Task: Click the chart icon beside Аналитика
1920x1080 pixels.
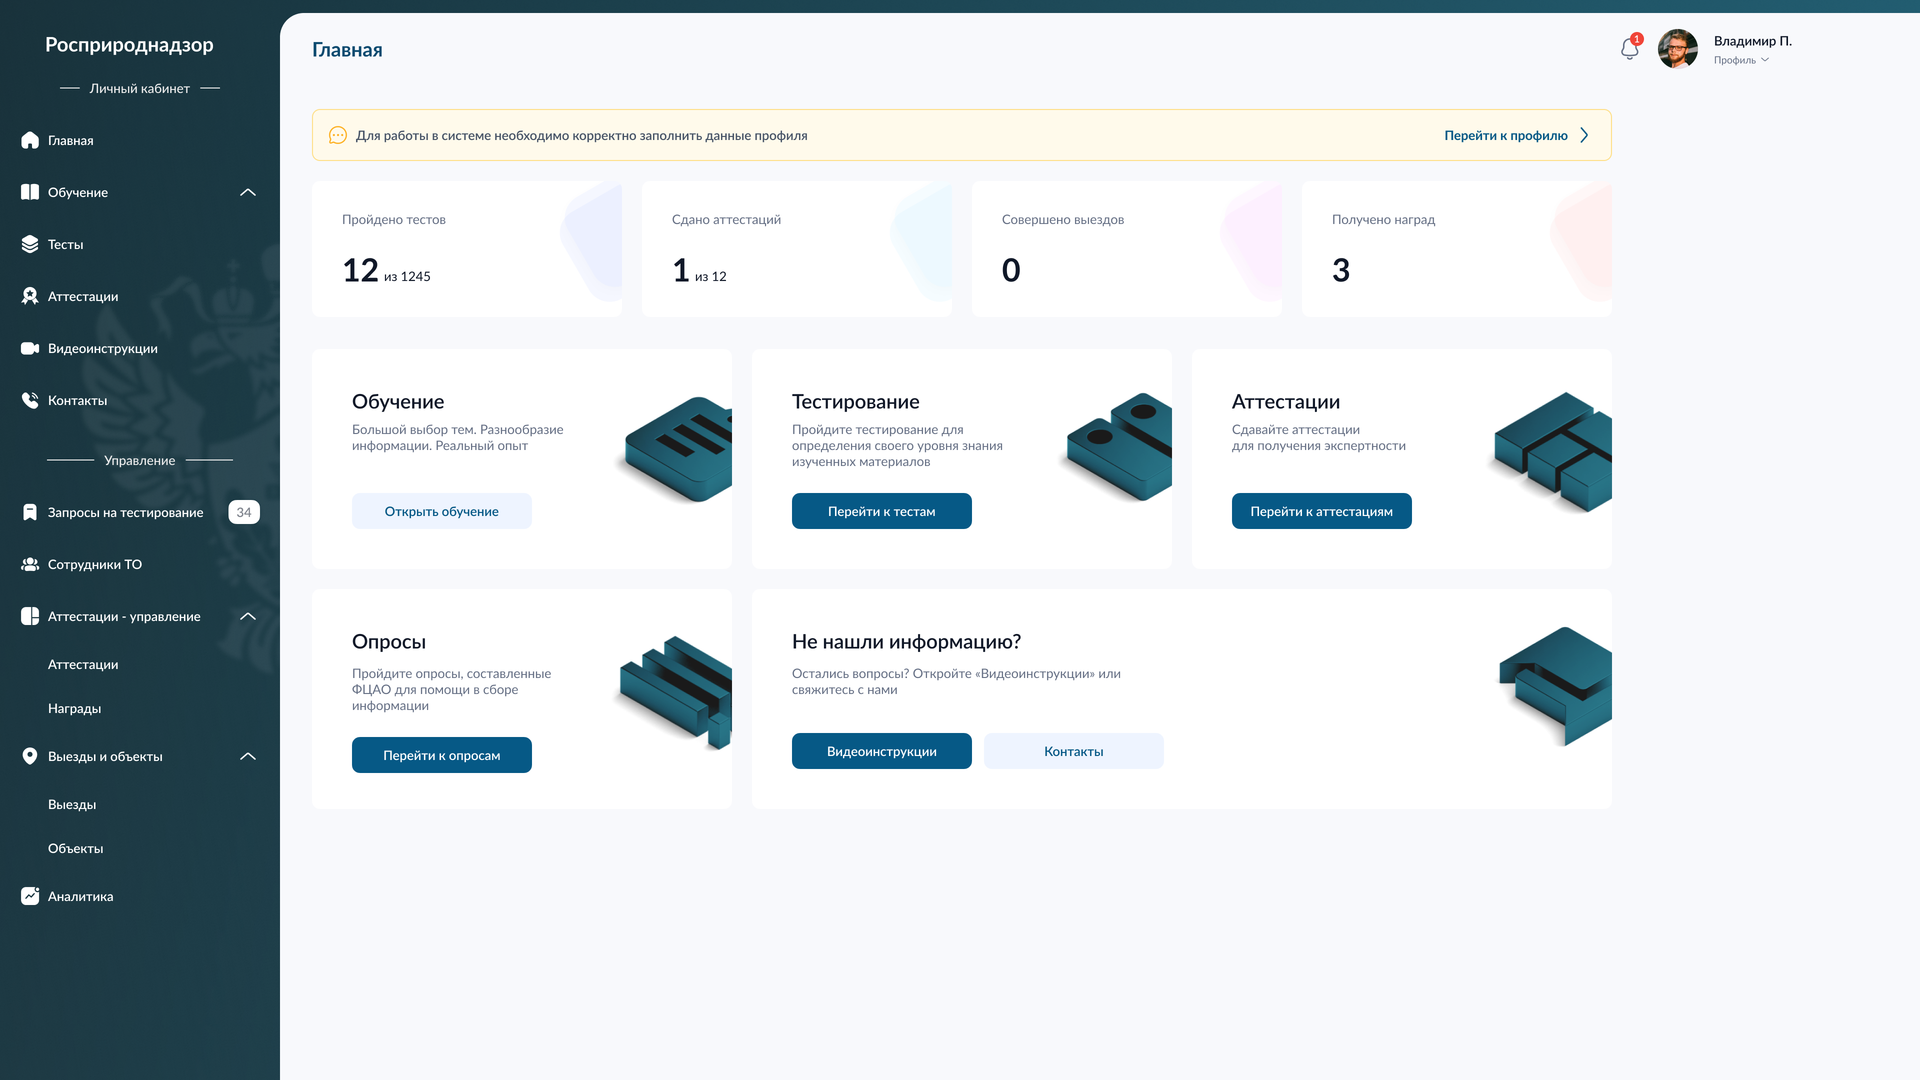Action: (30, 897)
